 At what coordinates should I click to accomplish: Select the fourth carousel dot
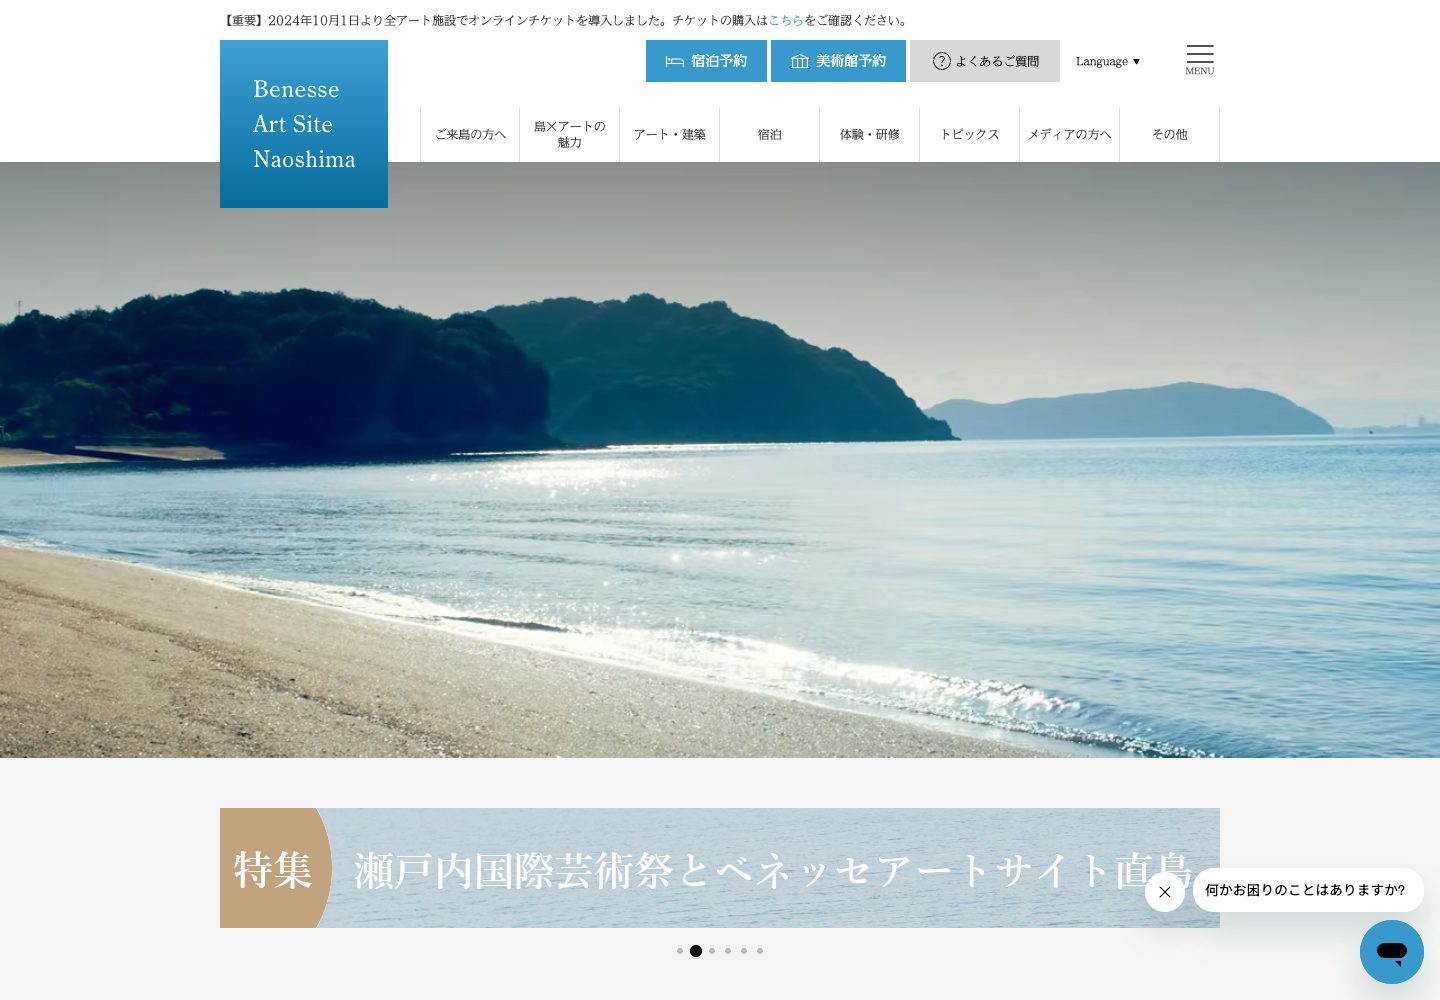728,951
